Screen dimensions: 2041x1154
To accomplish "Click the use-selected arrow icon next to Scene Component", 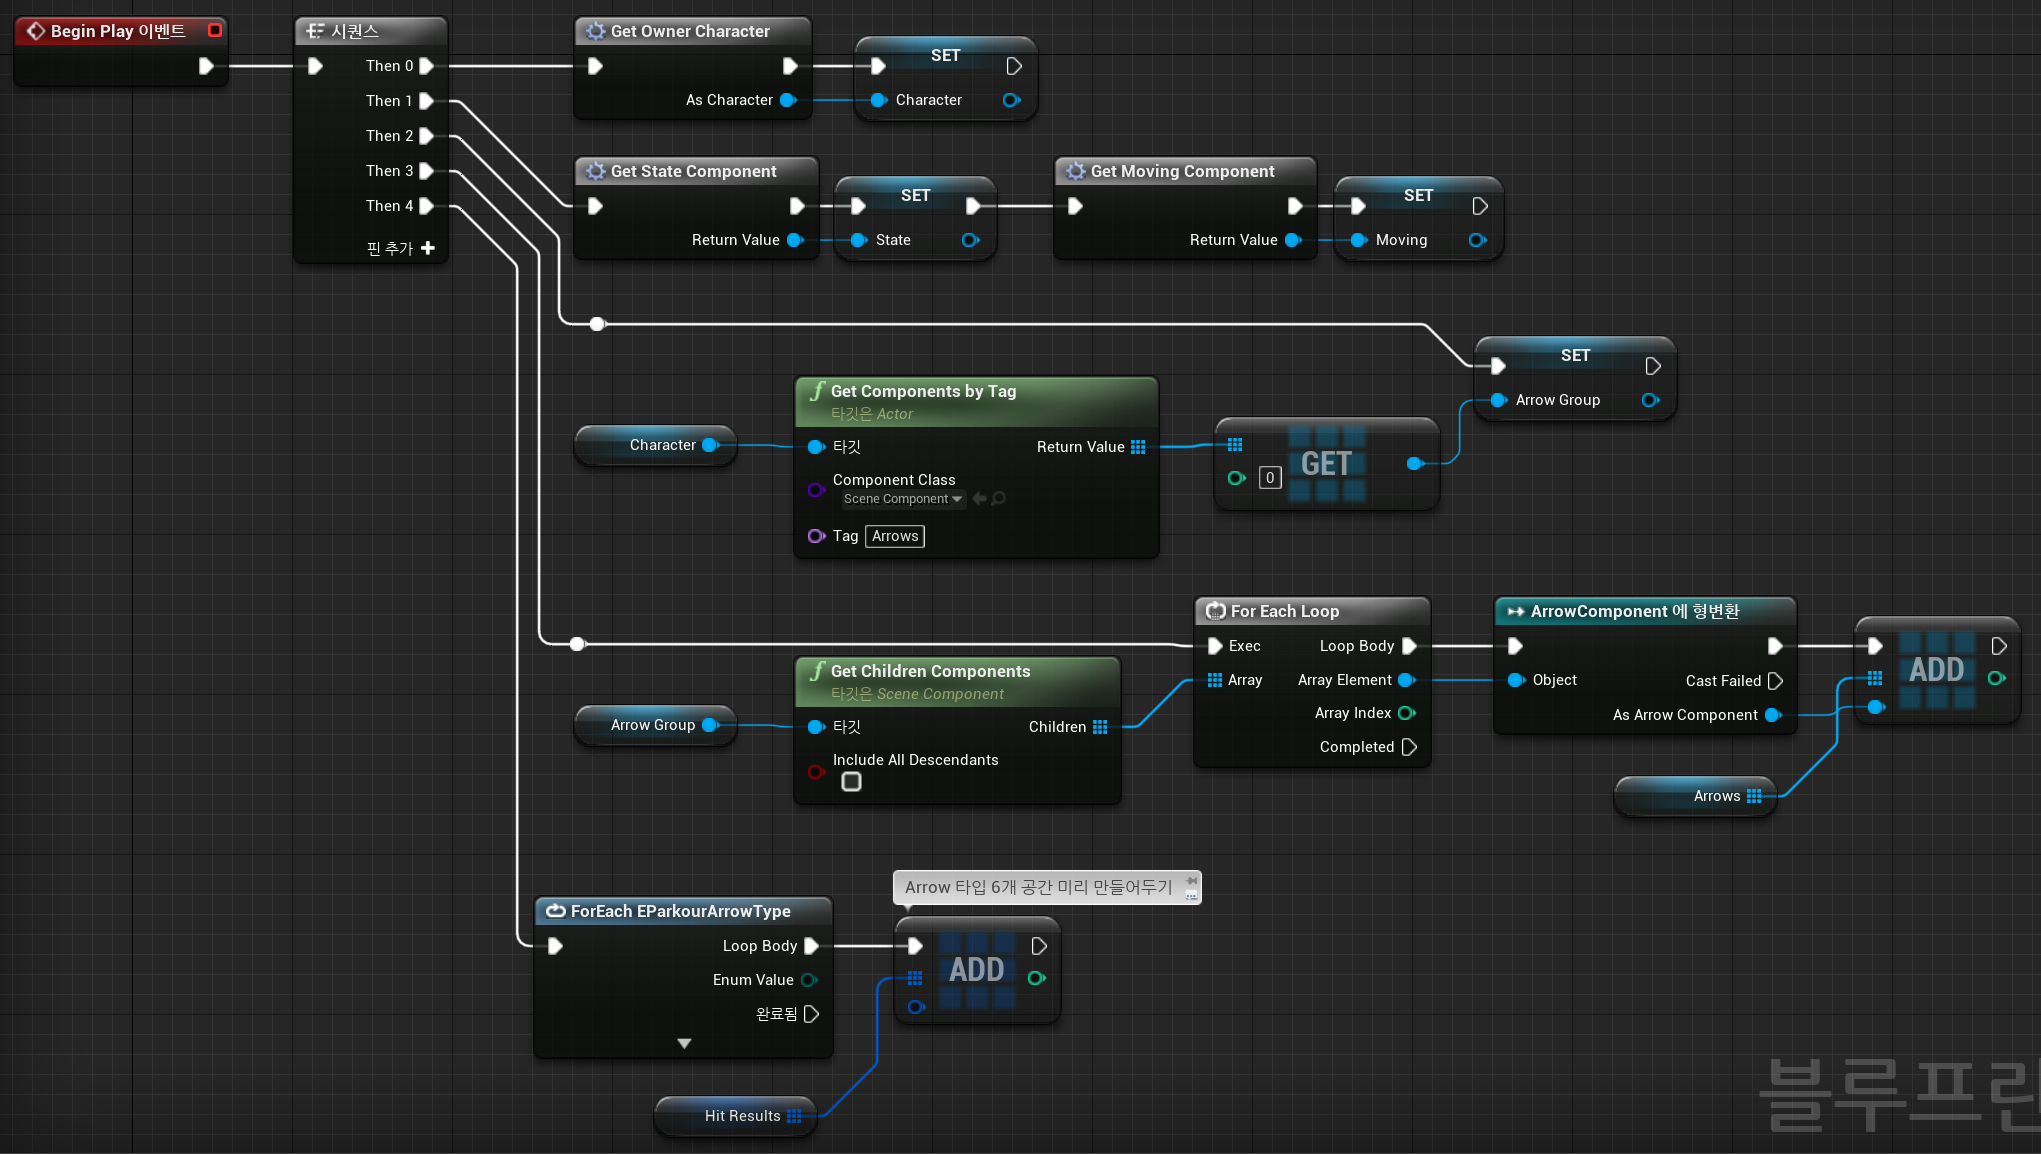I will pyautogui.click(x=979, y=498).
